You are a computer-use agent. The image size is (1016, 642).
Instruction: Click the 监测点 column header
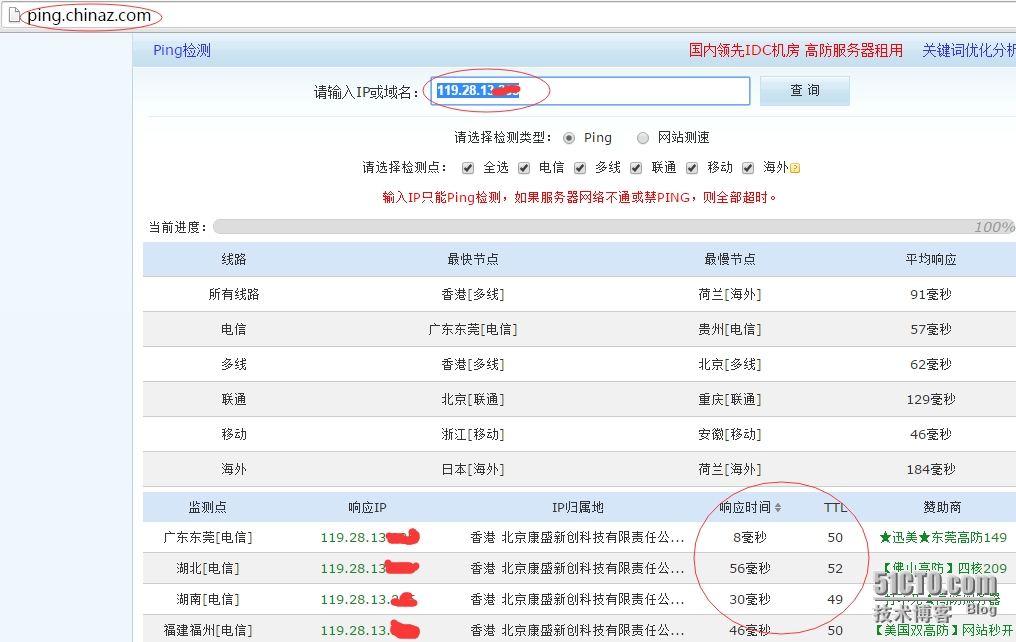pyautogui.click(x=207, y=507)
